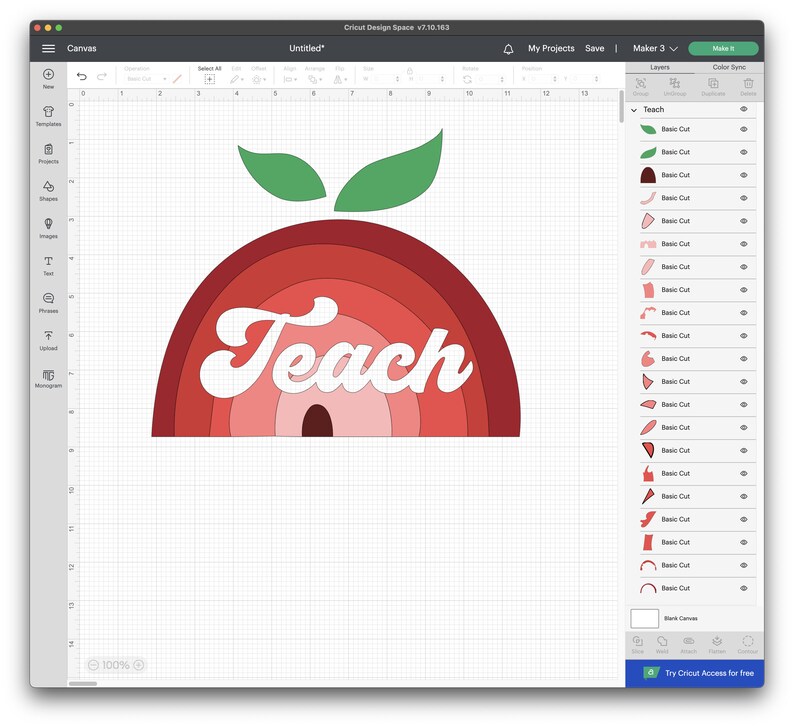Click the Weld tool
Image resolution: width=794 pixels, height=727 pixels.
[x=662, y=644]
